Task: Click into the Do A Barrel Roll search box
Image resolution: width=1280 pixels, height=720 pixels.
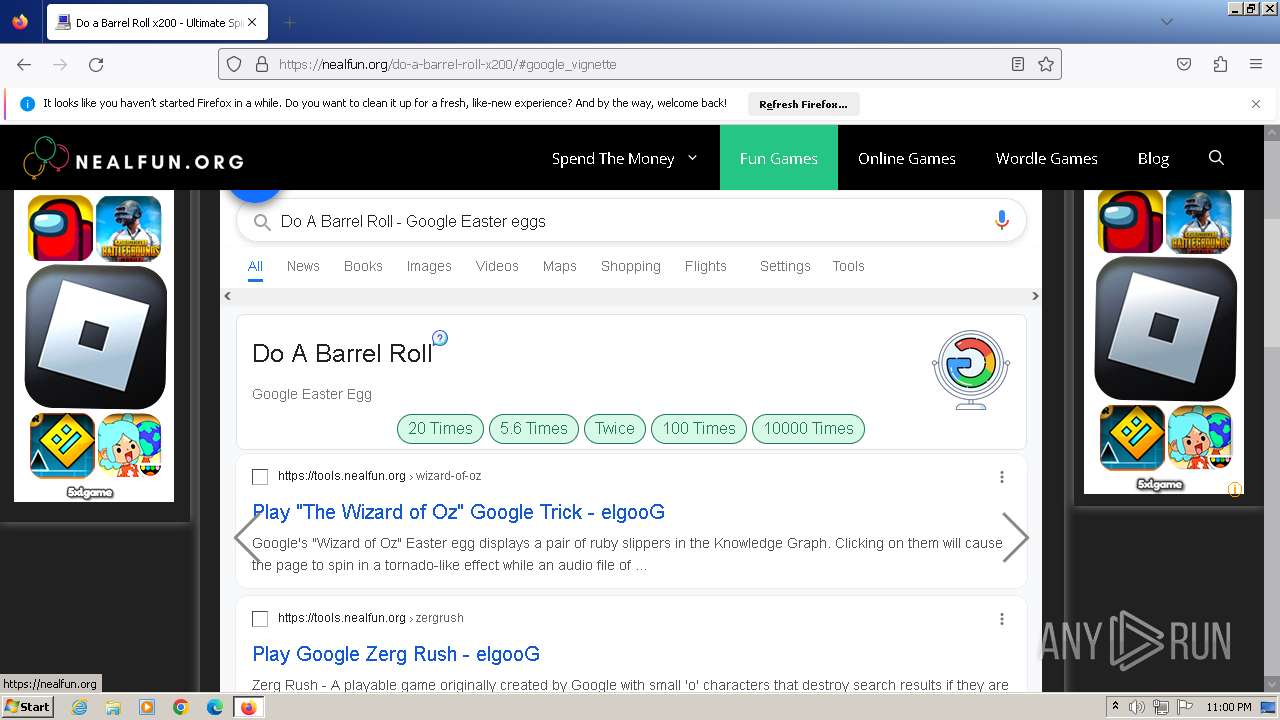Action: pyautogui.click(x=631, y=221)
